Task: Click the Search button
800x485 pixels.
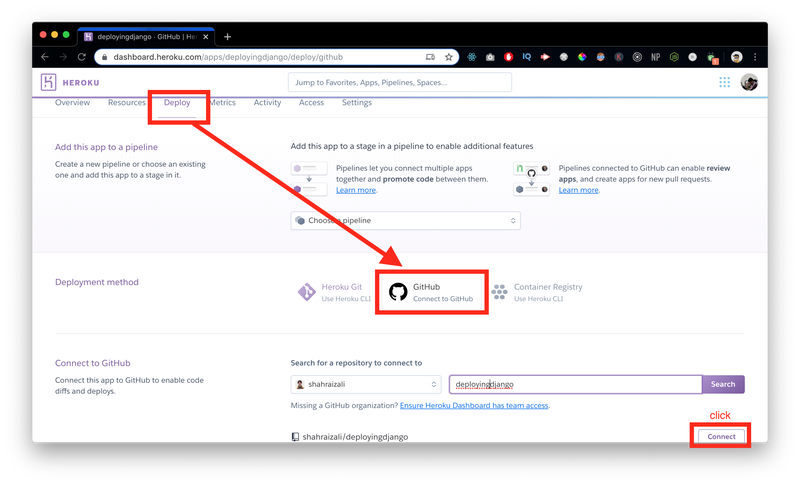Action: point(723,385)
